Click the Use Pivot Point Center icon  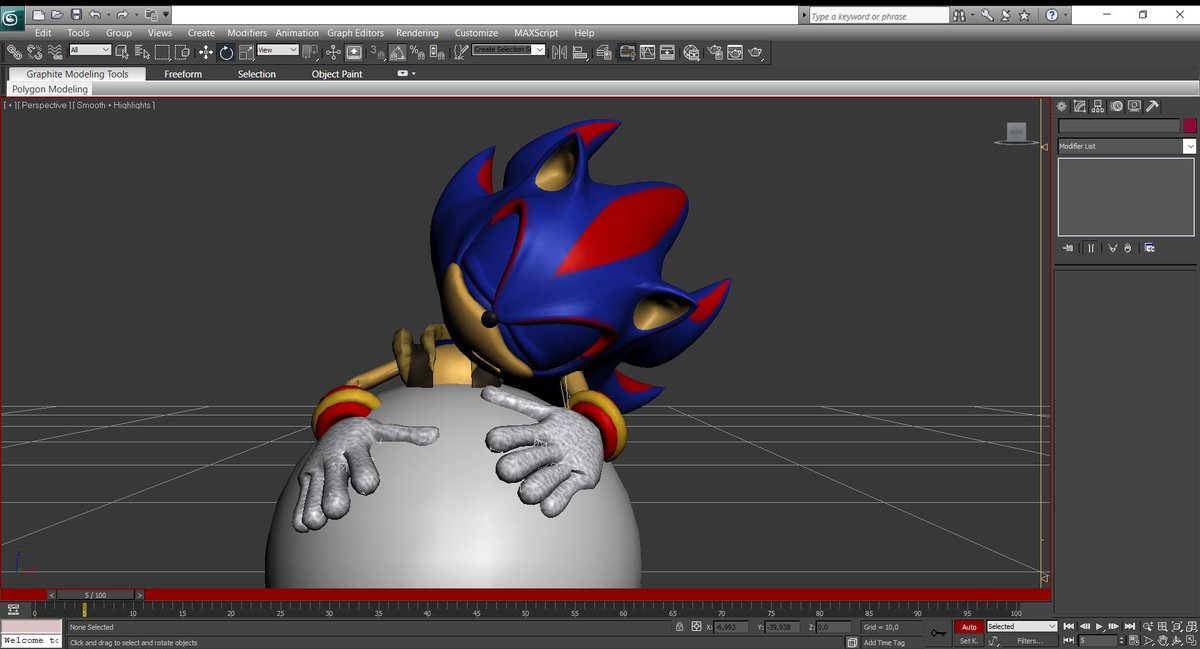(x=309, y=51)
